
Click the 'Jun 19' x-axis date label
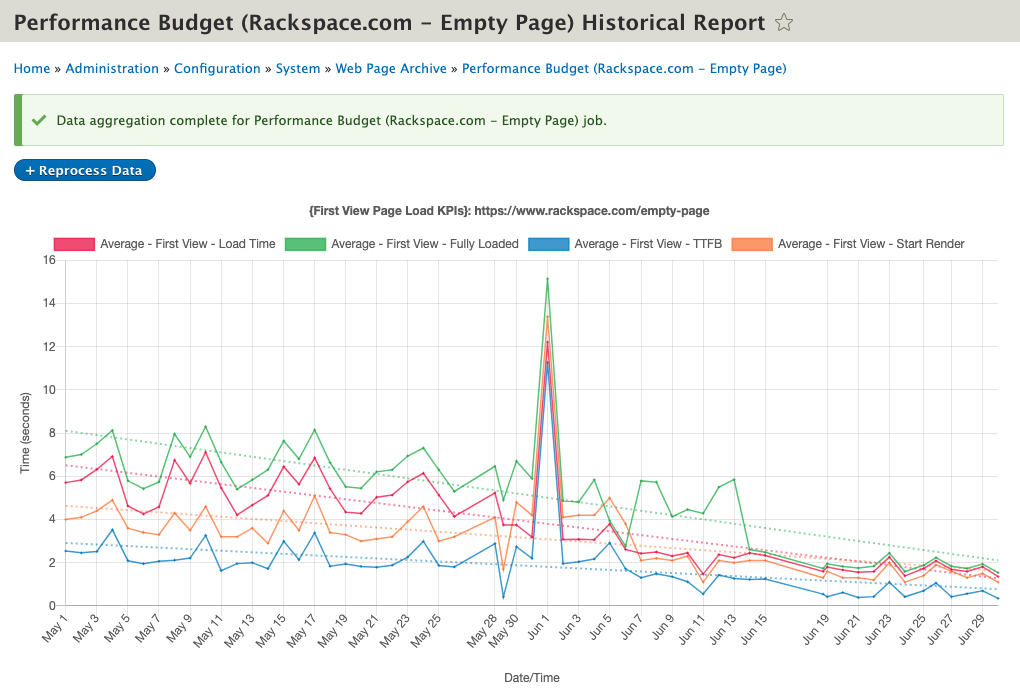(x=816, y=629)
